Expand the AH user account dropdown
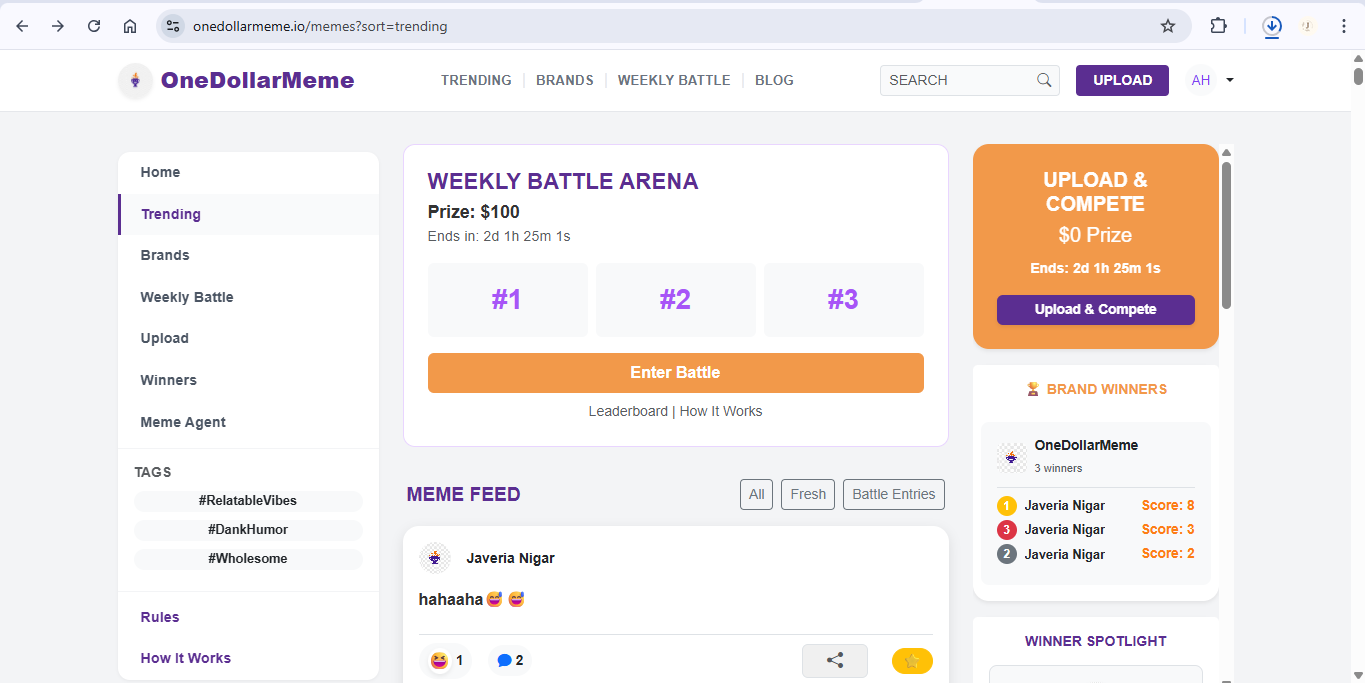The image size is (1365, 683). click(1229, 80)
